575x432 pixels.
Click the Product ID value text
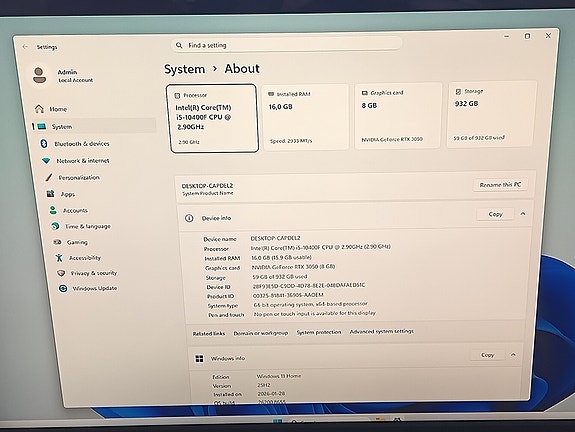288,295
